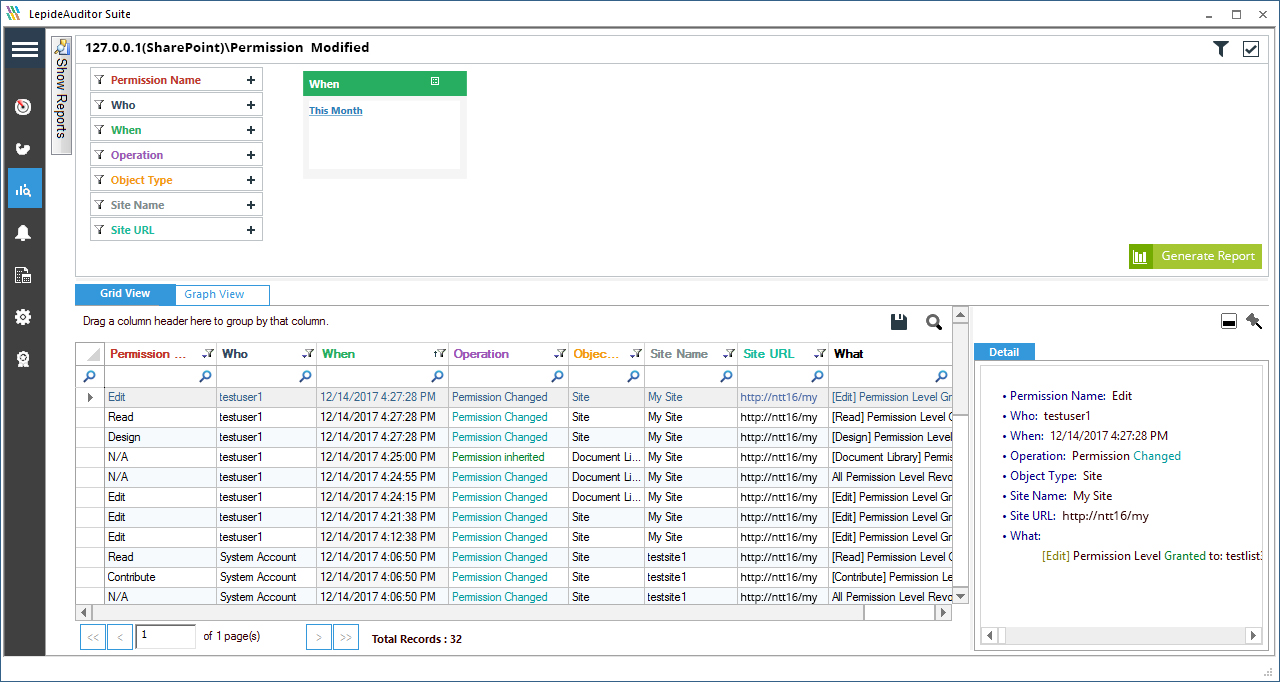This screenshot has height=682, width=1280.
Task: Go to the first page button
Action: (x=93, y=637)
